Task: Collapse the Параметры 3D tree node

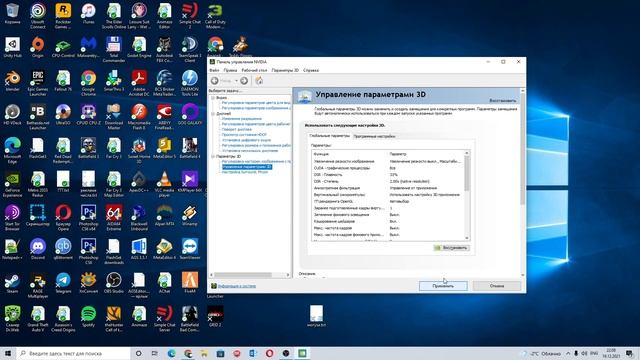Action: pos(213,156)
